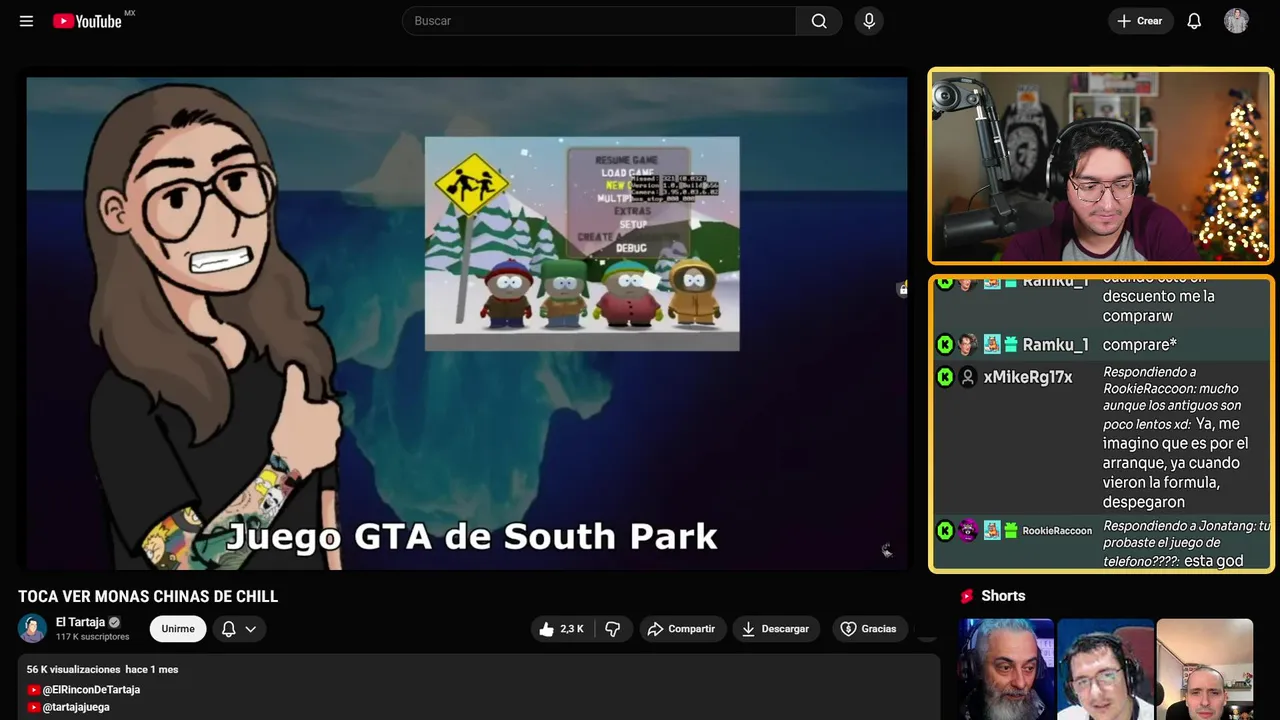Click the video title TOCA VER MONAS CHINAS

(148, 597)
